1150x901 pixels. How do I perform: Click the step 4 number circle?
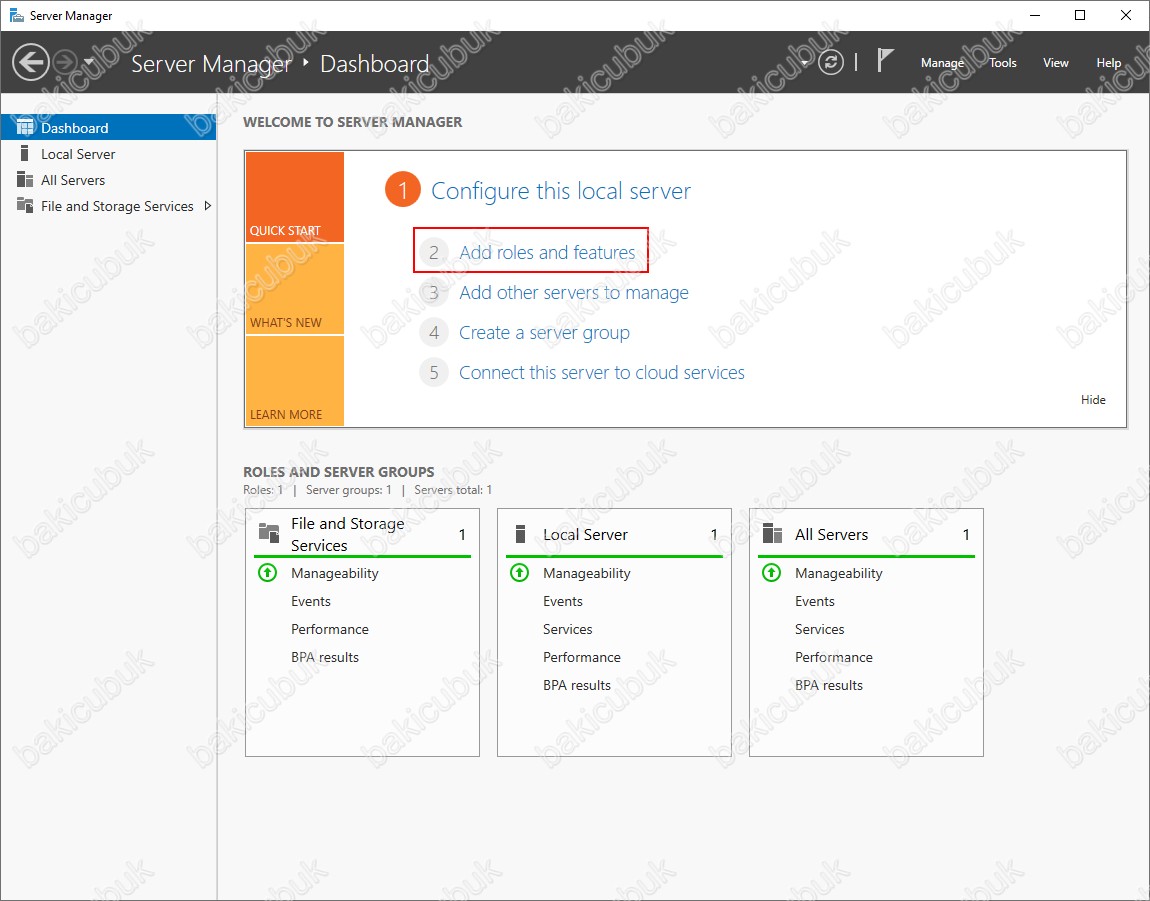433,332
